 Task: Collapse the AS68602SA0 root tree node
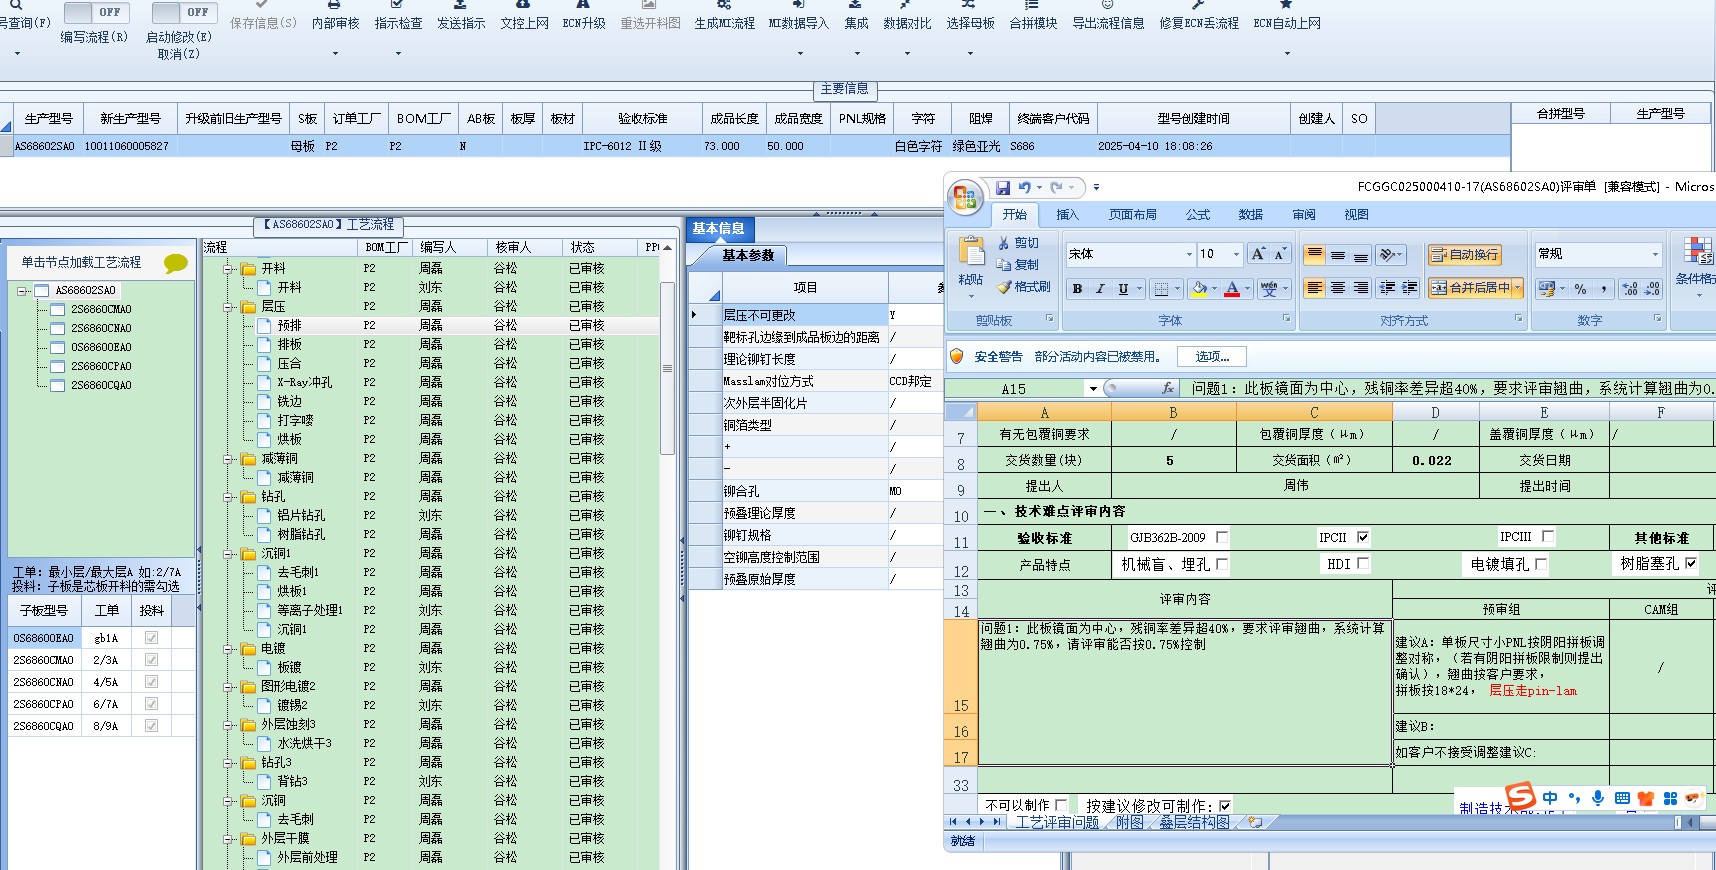pos(22,291)
